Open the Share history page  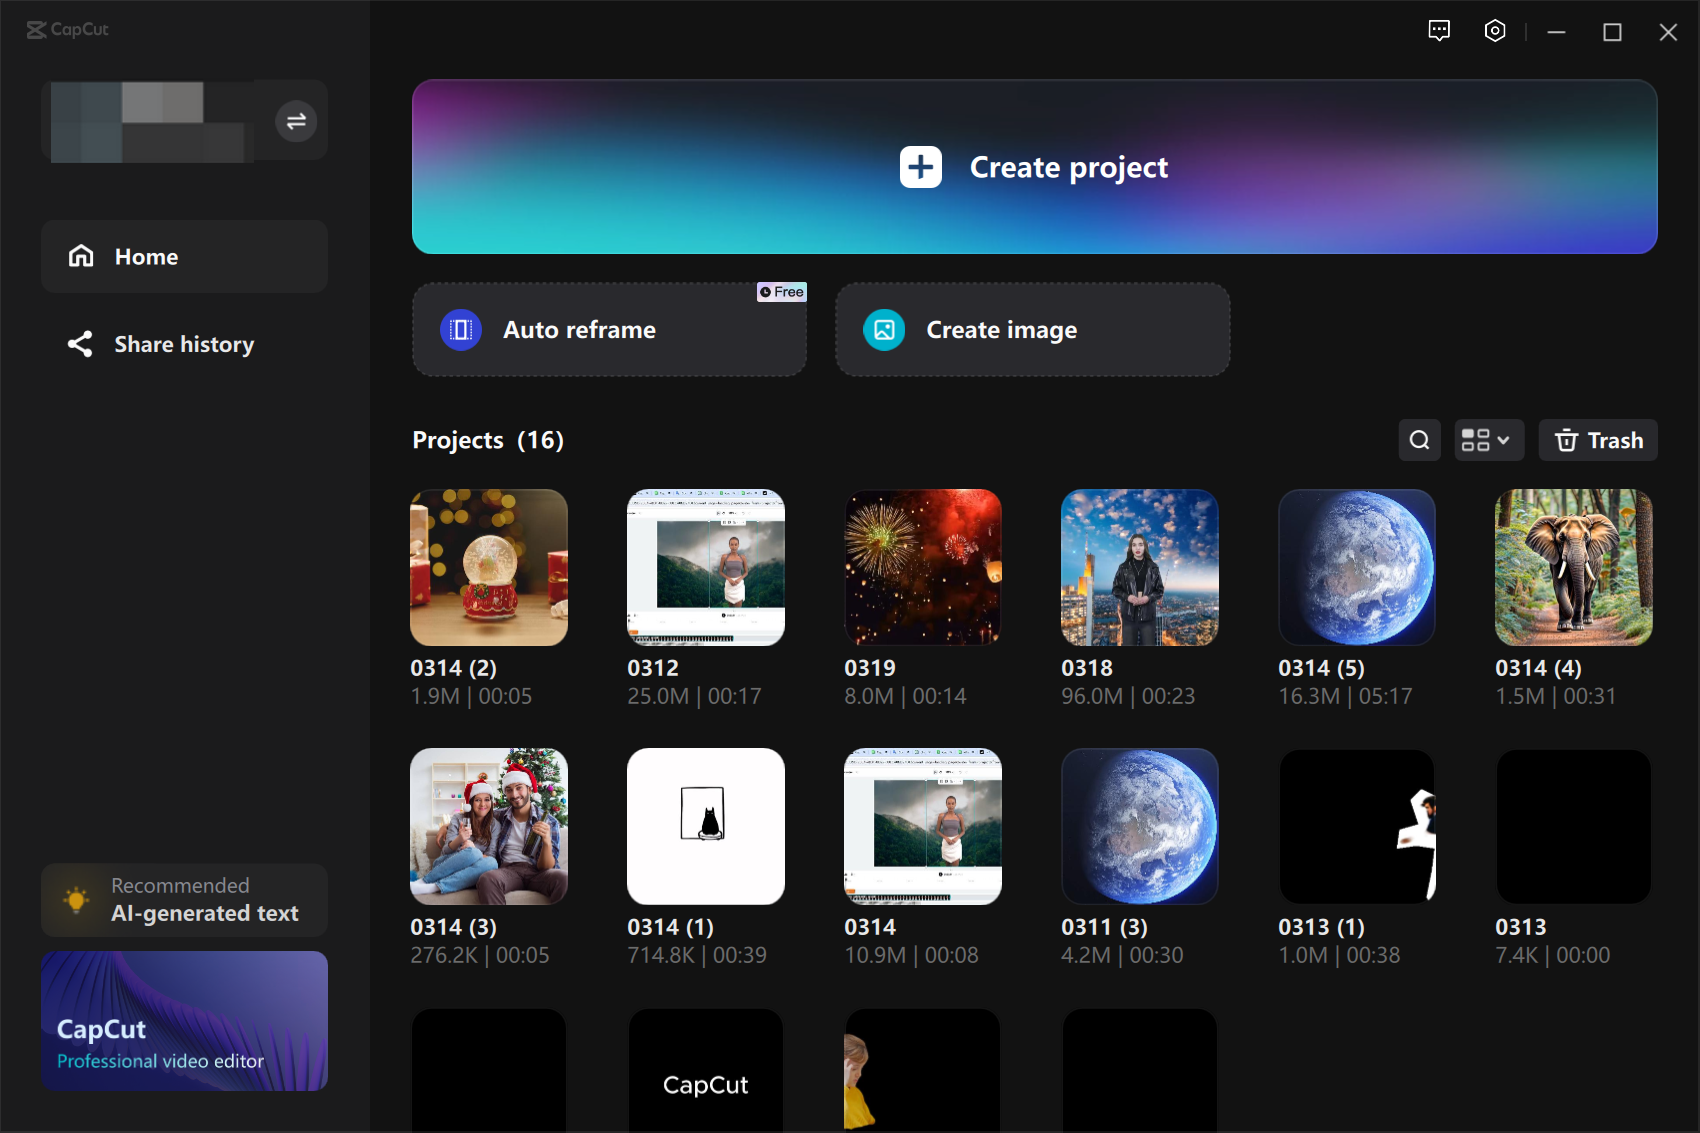(184, 344)
